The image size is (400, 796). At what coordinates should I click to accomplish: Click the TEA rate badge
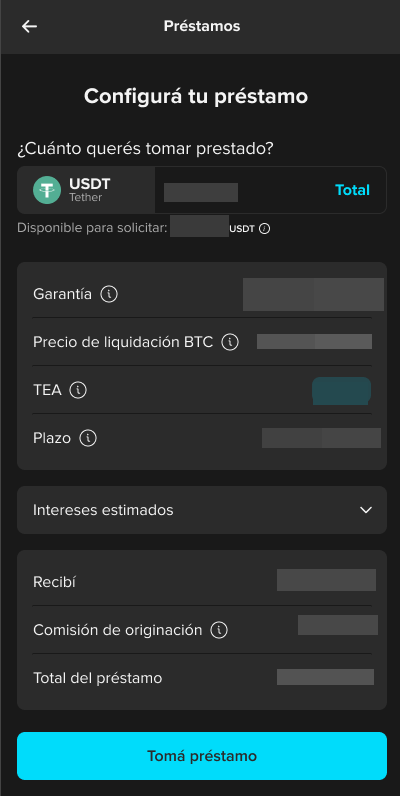tap(341, 390)
